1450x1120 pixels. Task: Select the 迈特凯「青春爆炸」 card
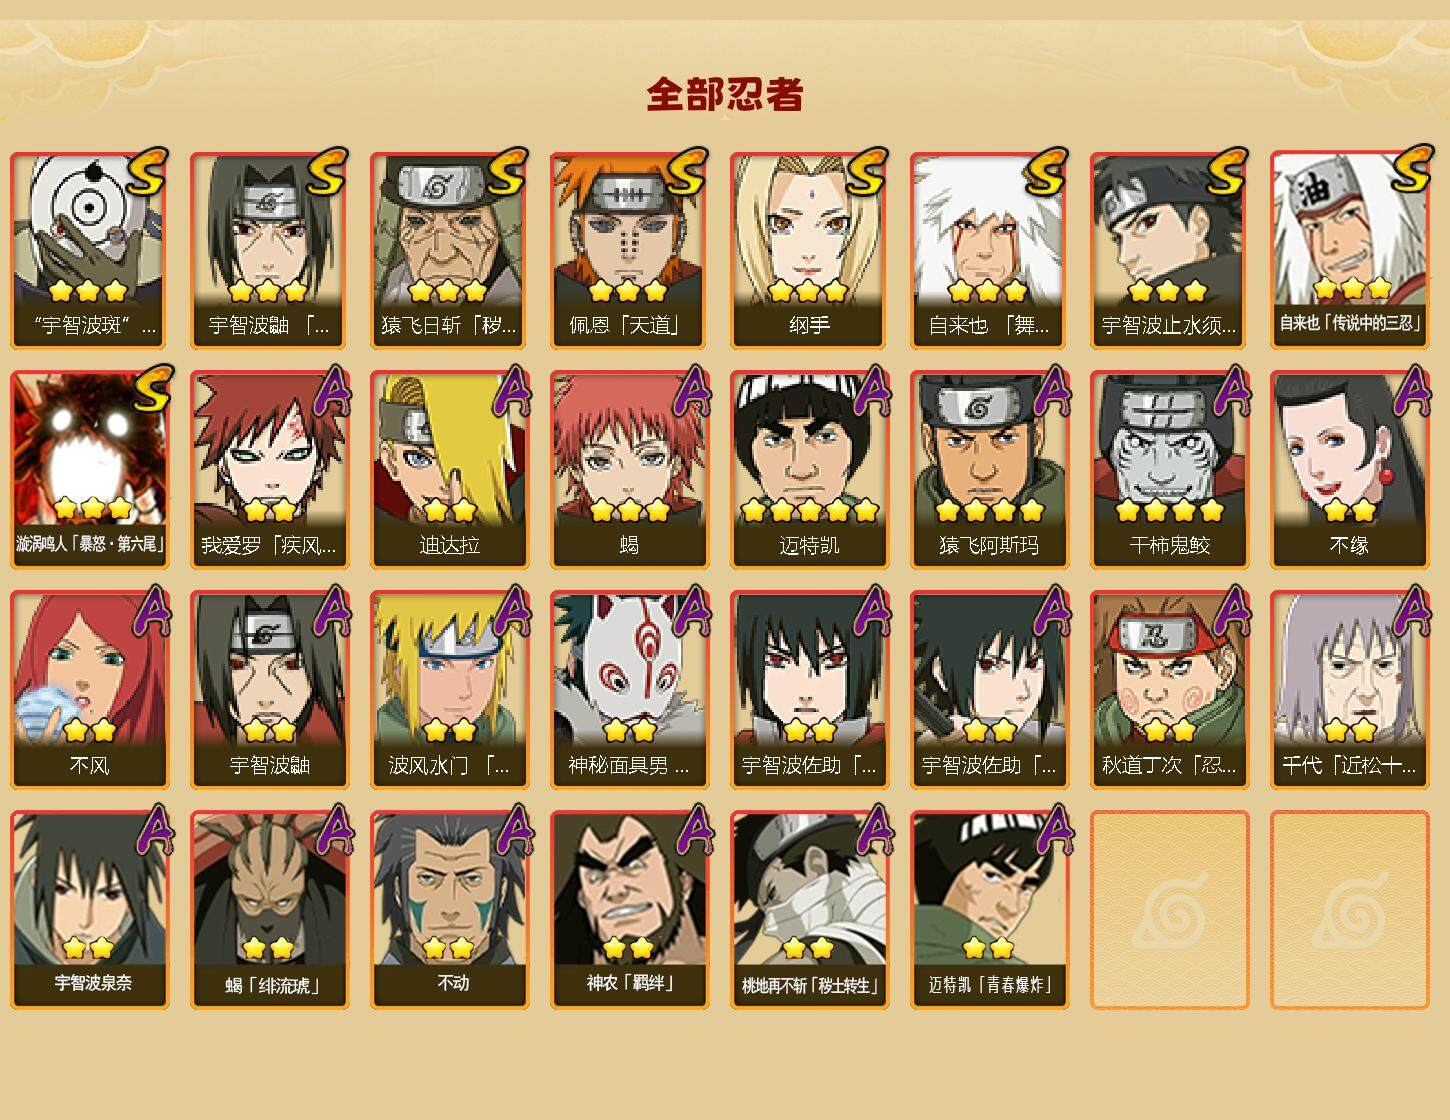pos(989,910)
